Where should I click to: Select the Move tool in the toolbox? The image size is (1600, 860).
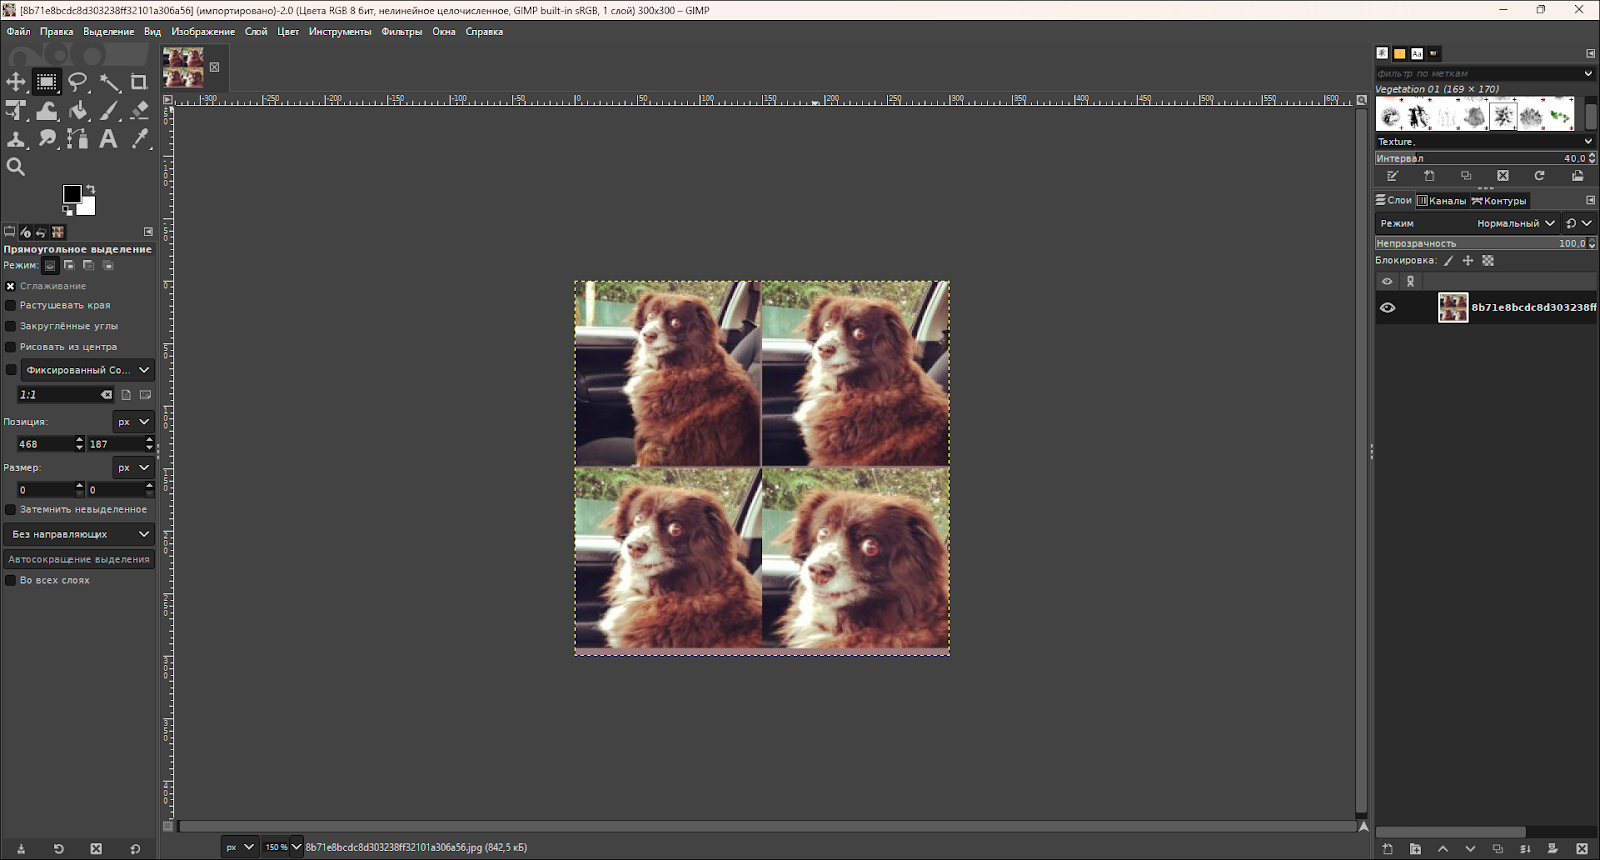click(16, 82)
